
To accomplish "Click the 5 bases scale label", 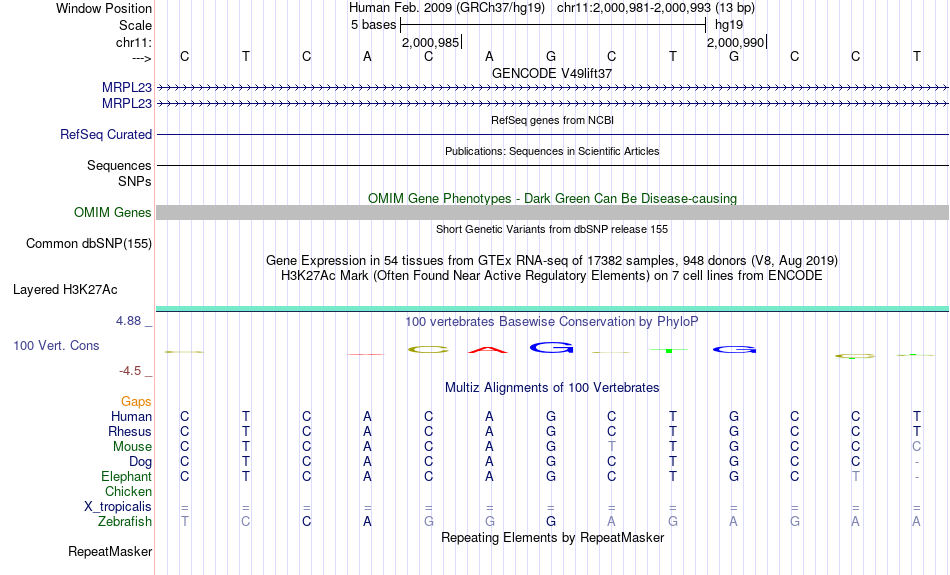I will point(373,25).
